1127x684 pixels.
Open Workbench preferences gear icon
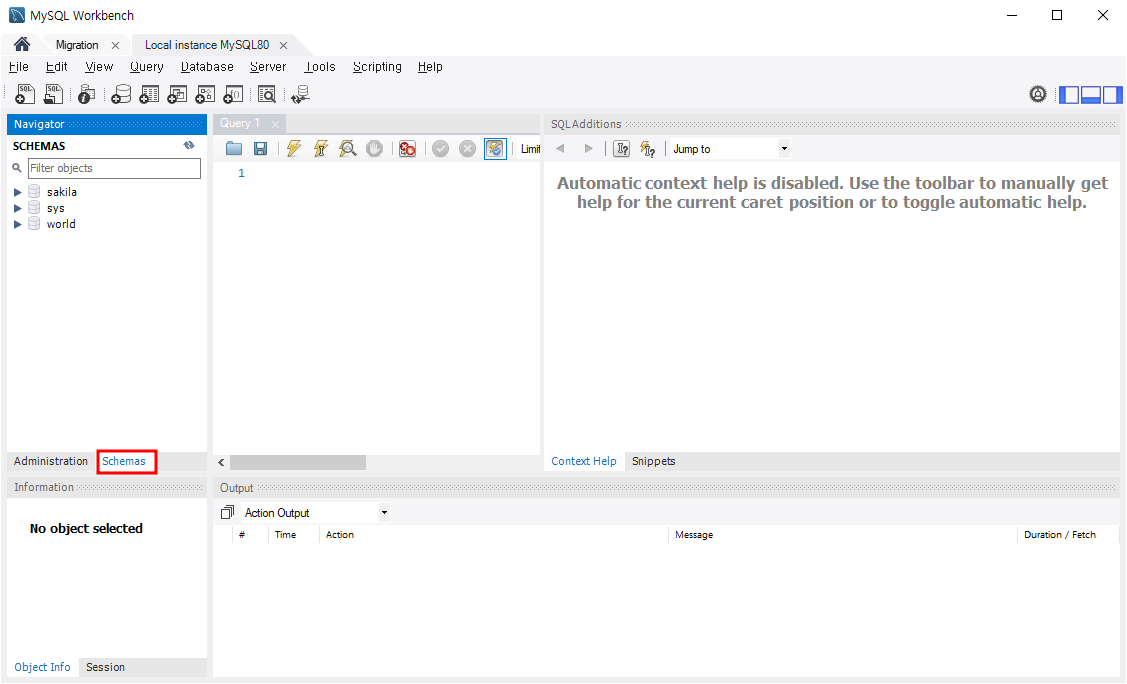tap(1038, 94)
